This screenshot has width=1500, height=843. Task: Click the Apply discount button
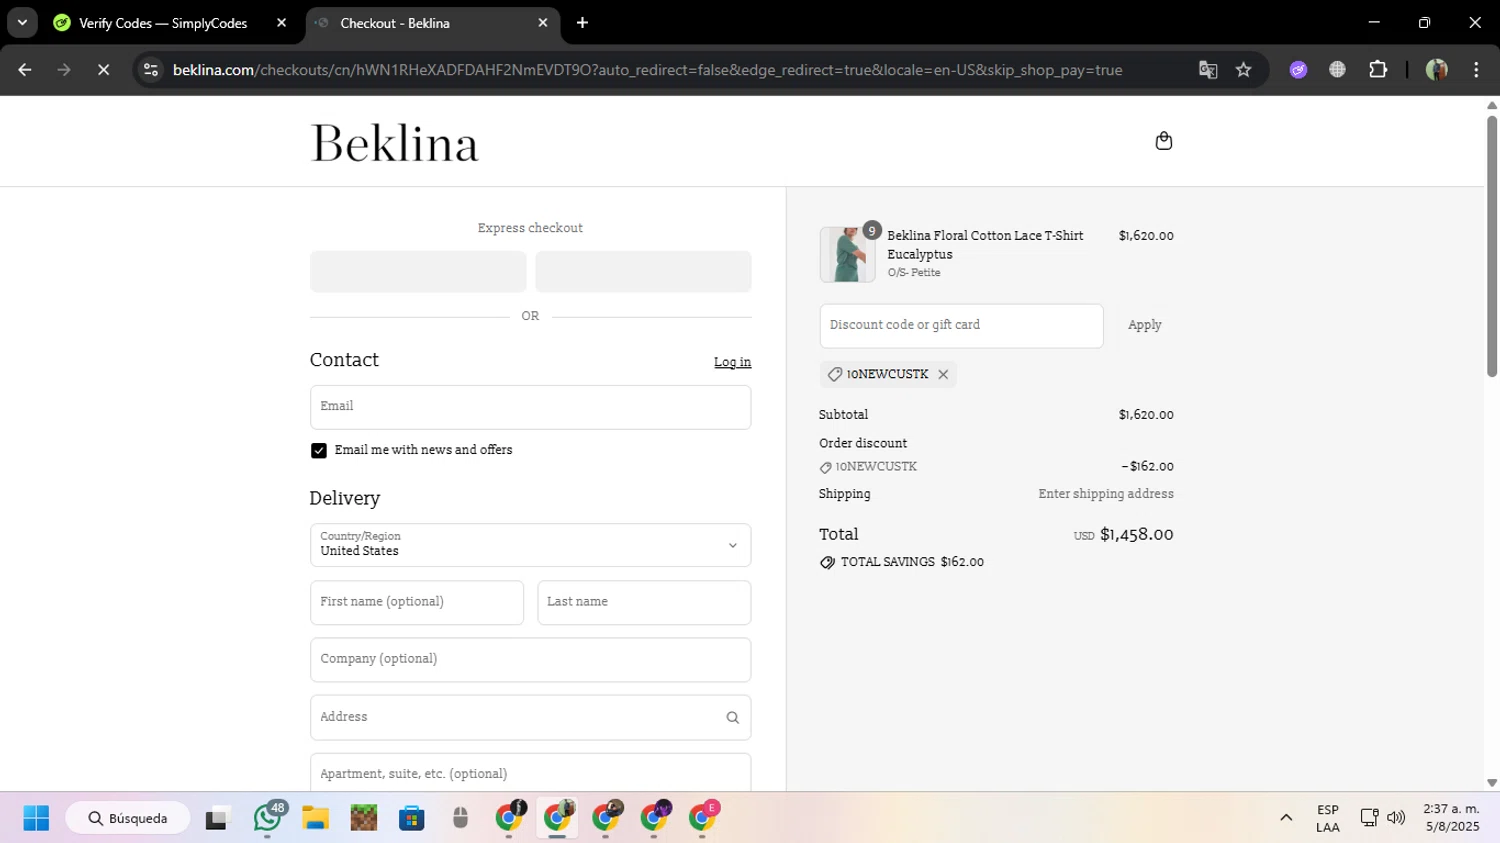pyautogui.click(x=1144, y=325)
